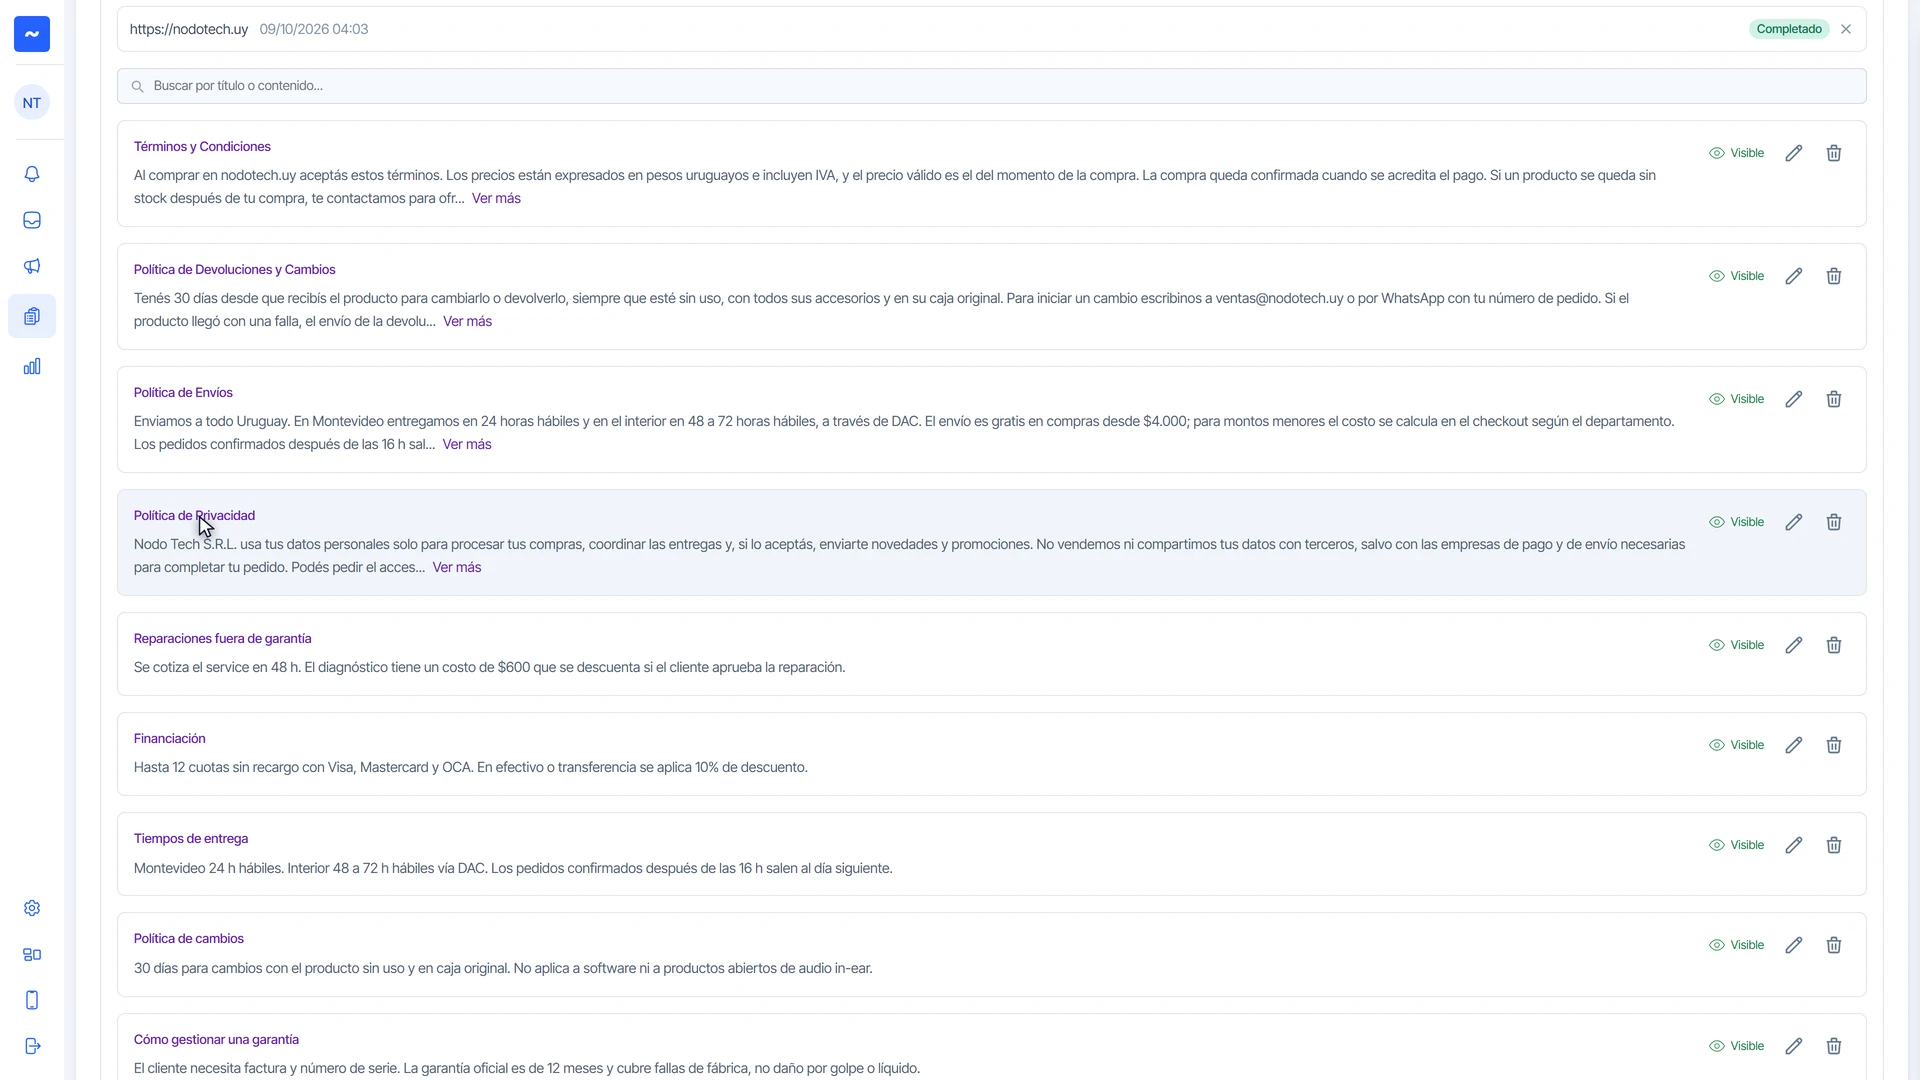
Task: Toggle visibility of Política de Devoluciones
Action: [1736, 276]
